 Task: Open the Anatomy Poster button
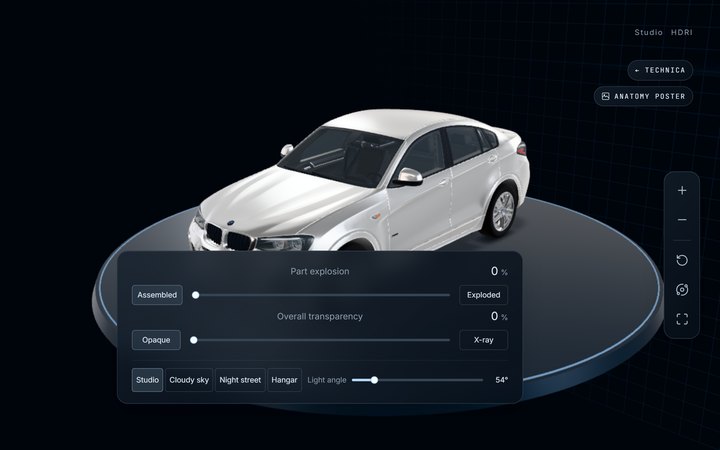tap(643, 96)
